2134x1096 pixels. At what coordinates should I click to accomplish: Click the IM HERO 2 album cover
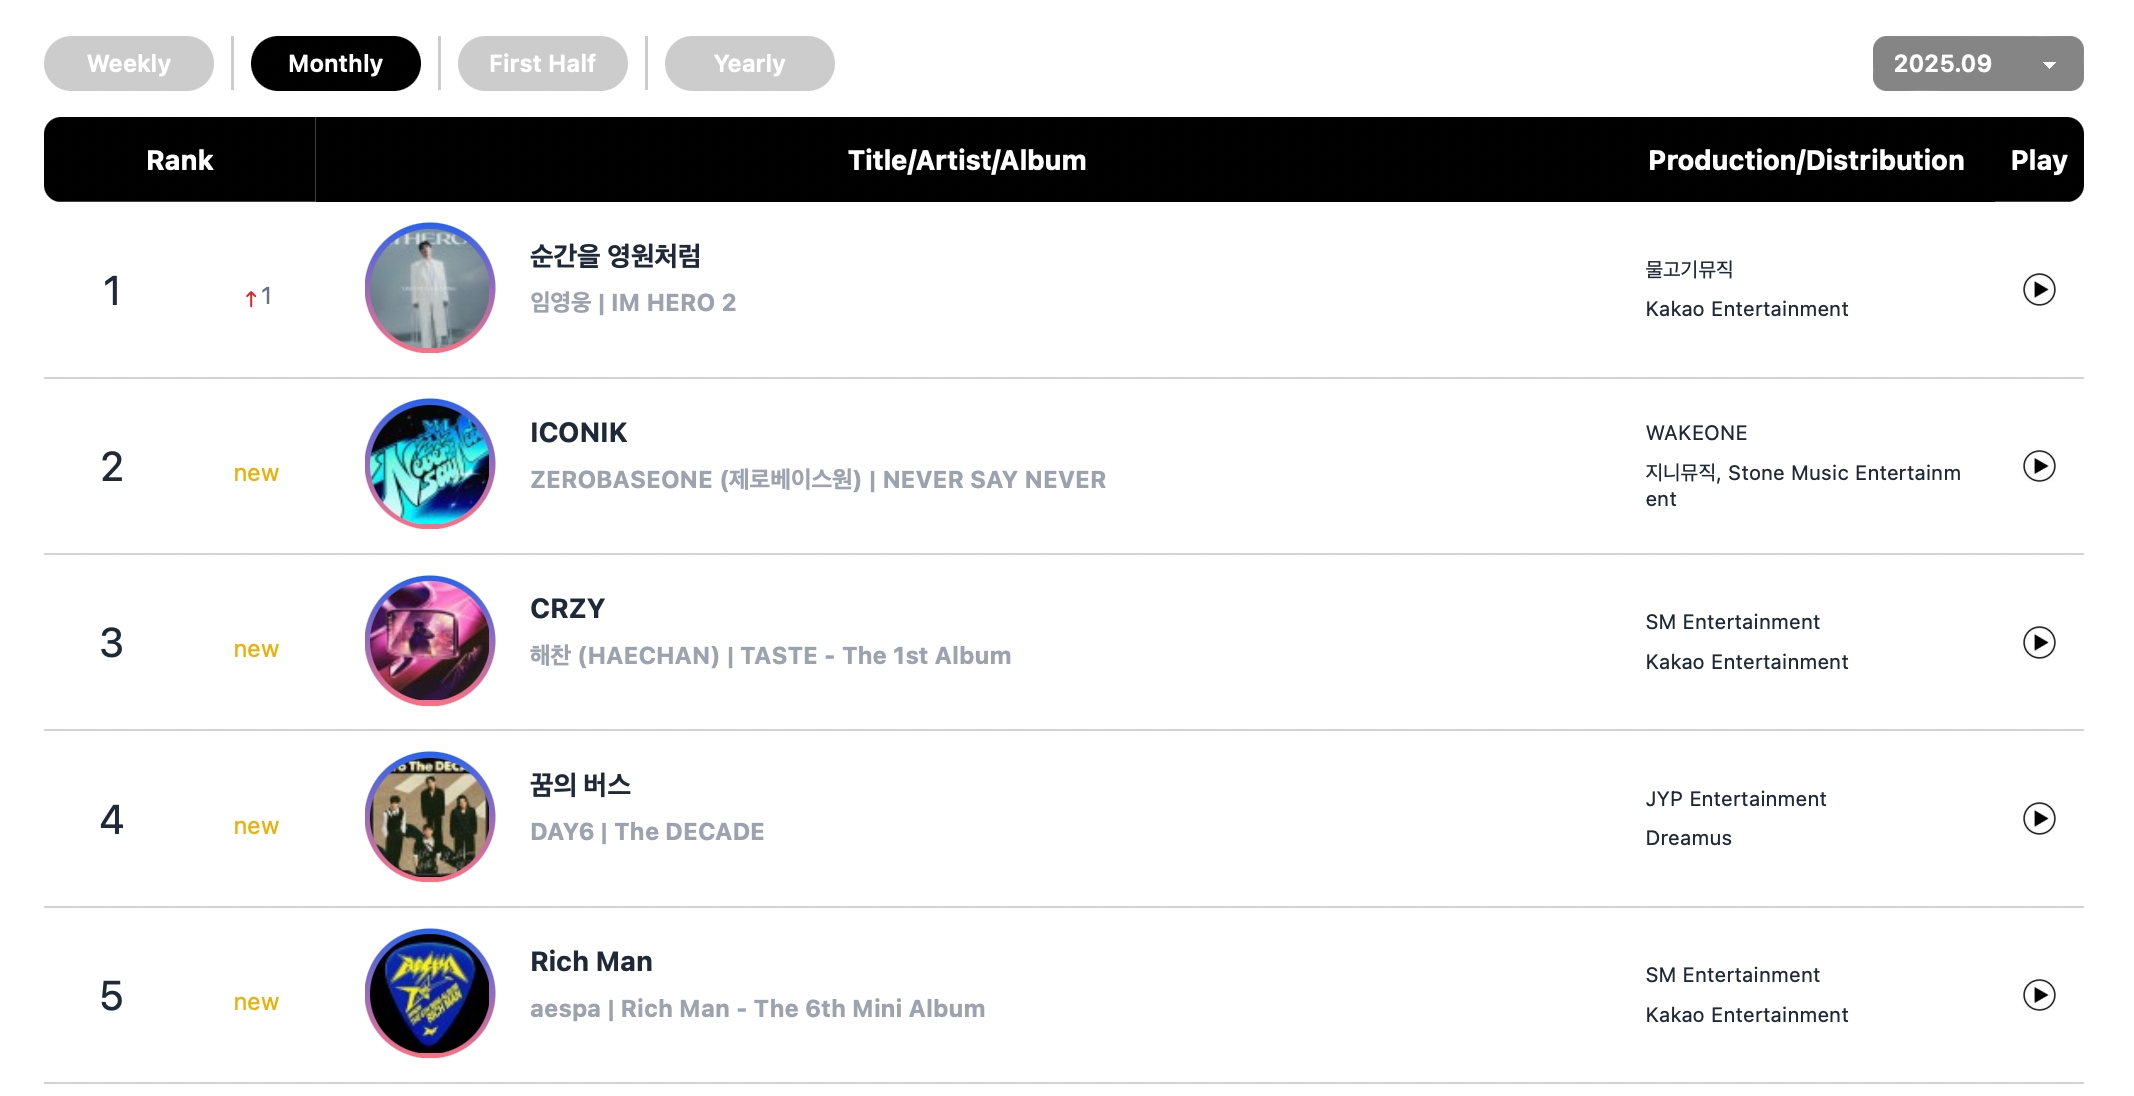pos(430,288)
